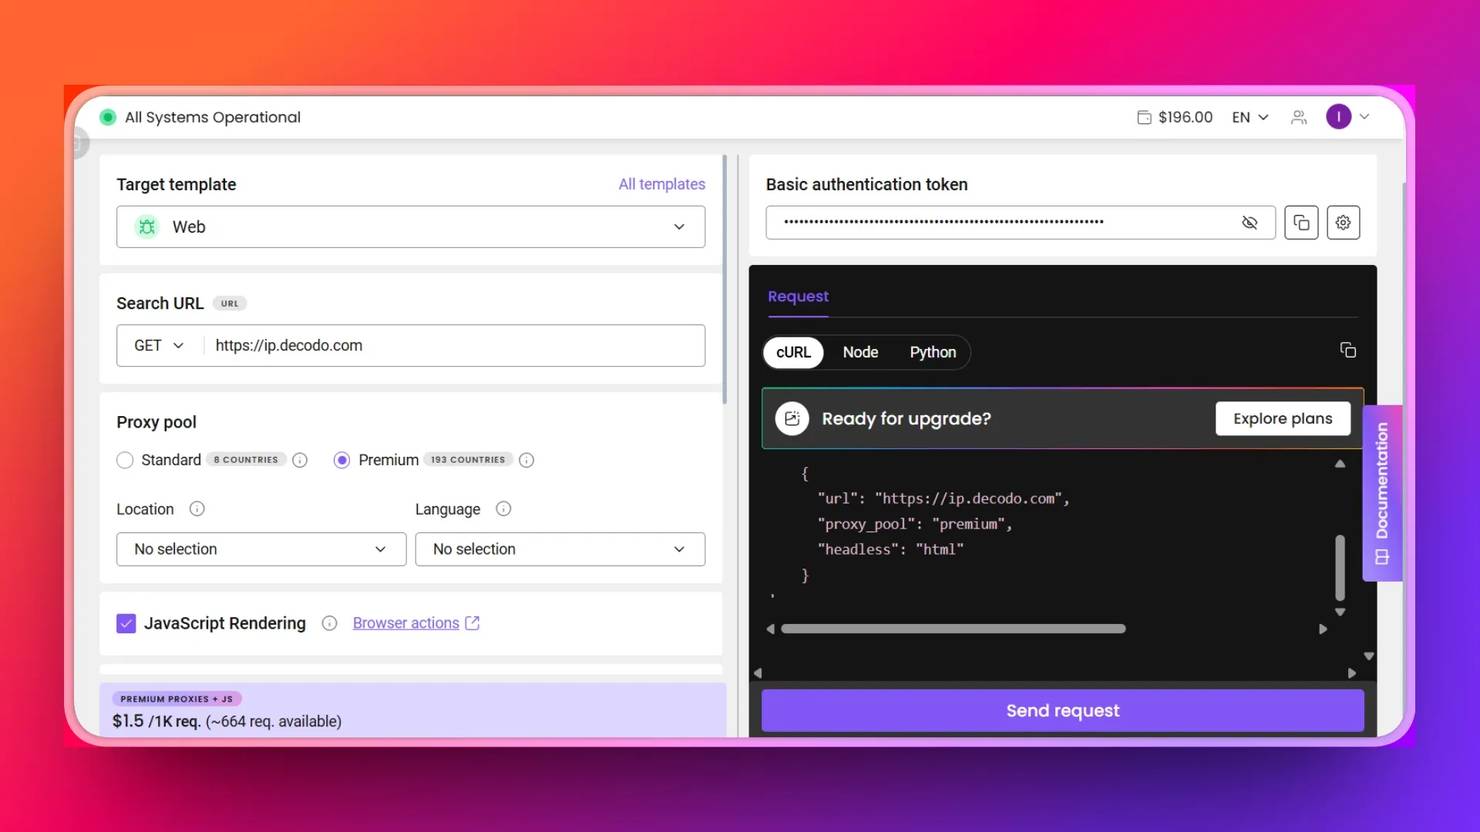
Task: Select the Standard proxy pool option
Action: point(125,460)
